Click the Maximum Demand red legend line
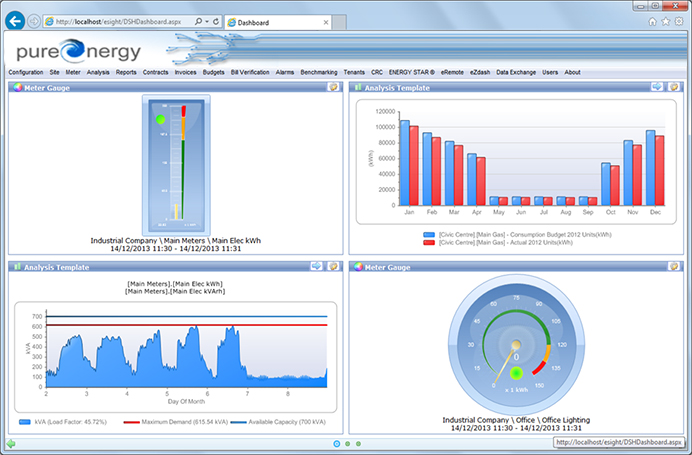This screenshot has width=692, height=455. click(130, 425)
